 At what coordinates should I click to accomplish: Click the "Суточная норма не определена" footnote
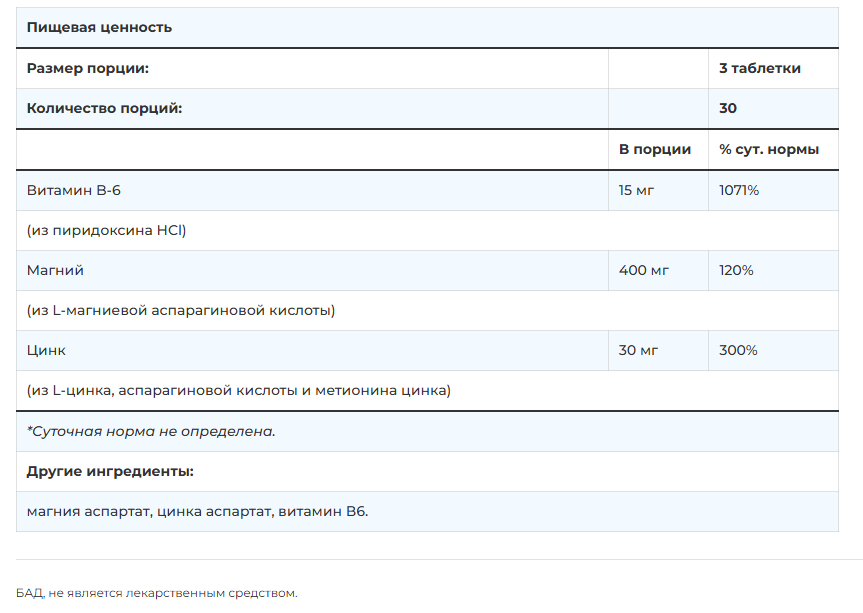point(151,431)
